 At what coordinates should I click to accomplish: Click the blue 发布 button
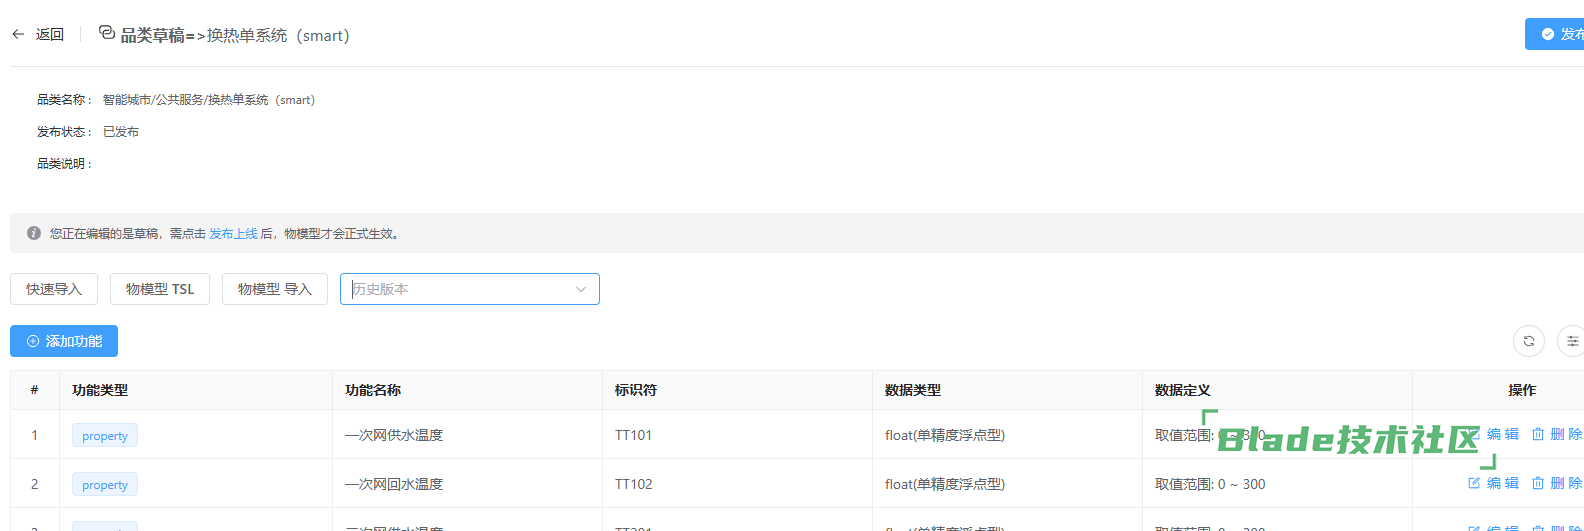(x=1558, y=34)
